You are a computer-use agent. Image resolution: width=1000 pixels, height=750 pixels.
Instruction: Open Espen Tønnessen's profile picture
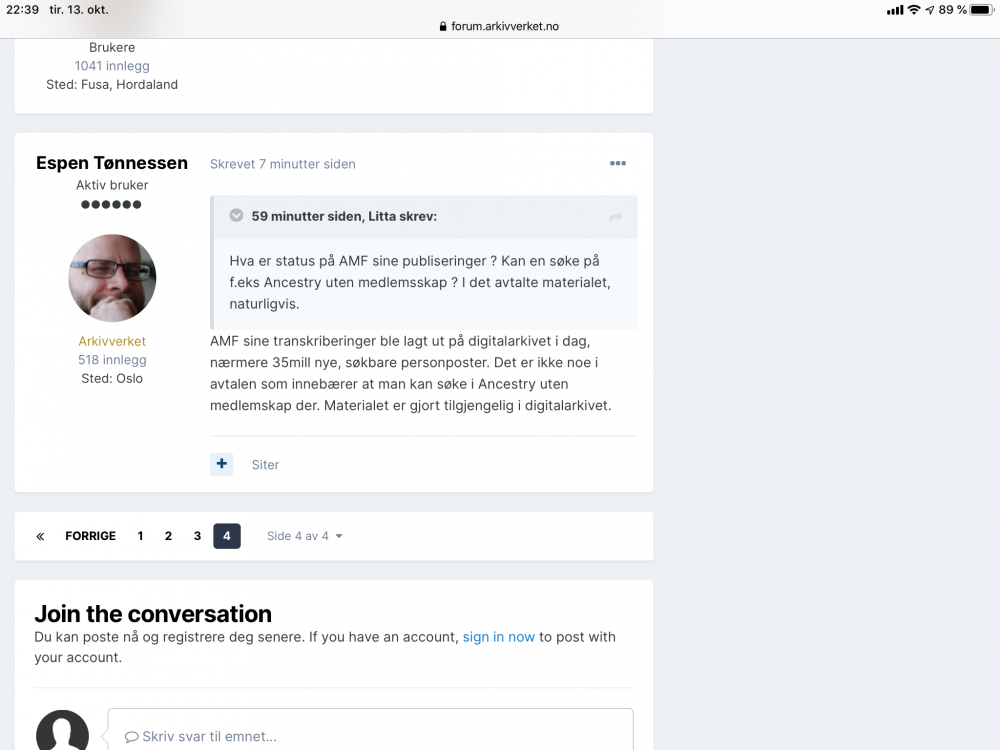pos(112,278)
